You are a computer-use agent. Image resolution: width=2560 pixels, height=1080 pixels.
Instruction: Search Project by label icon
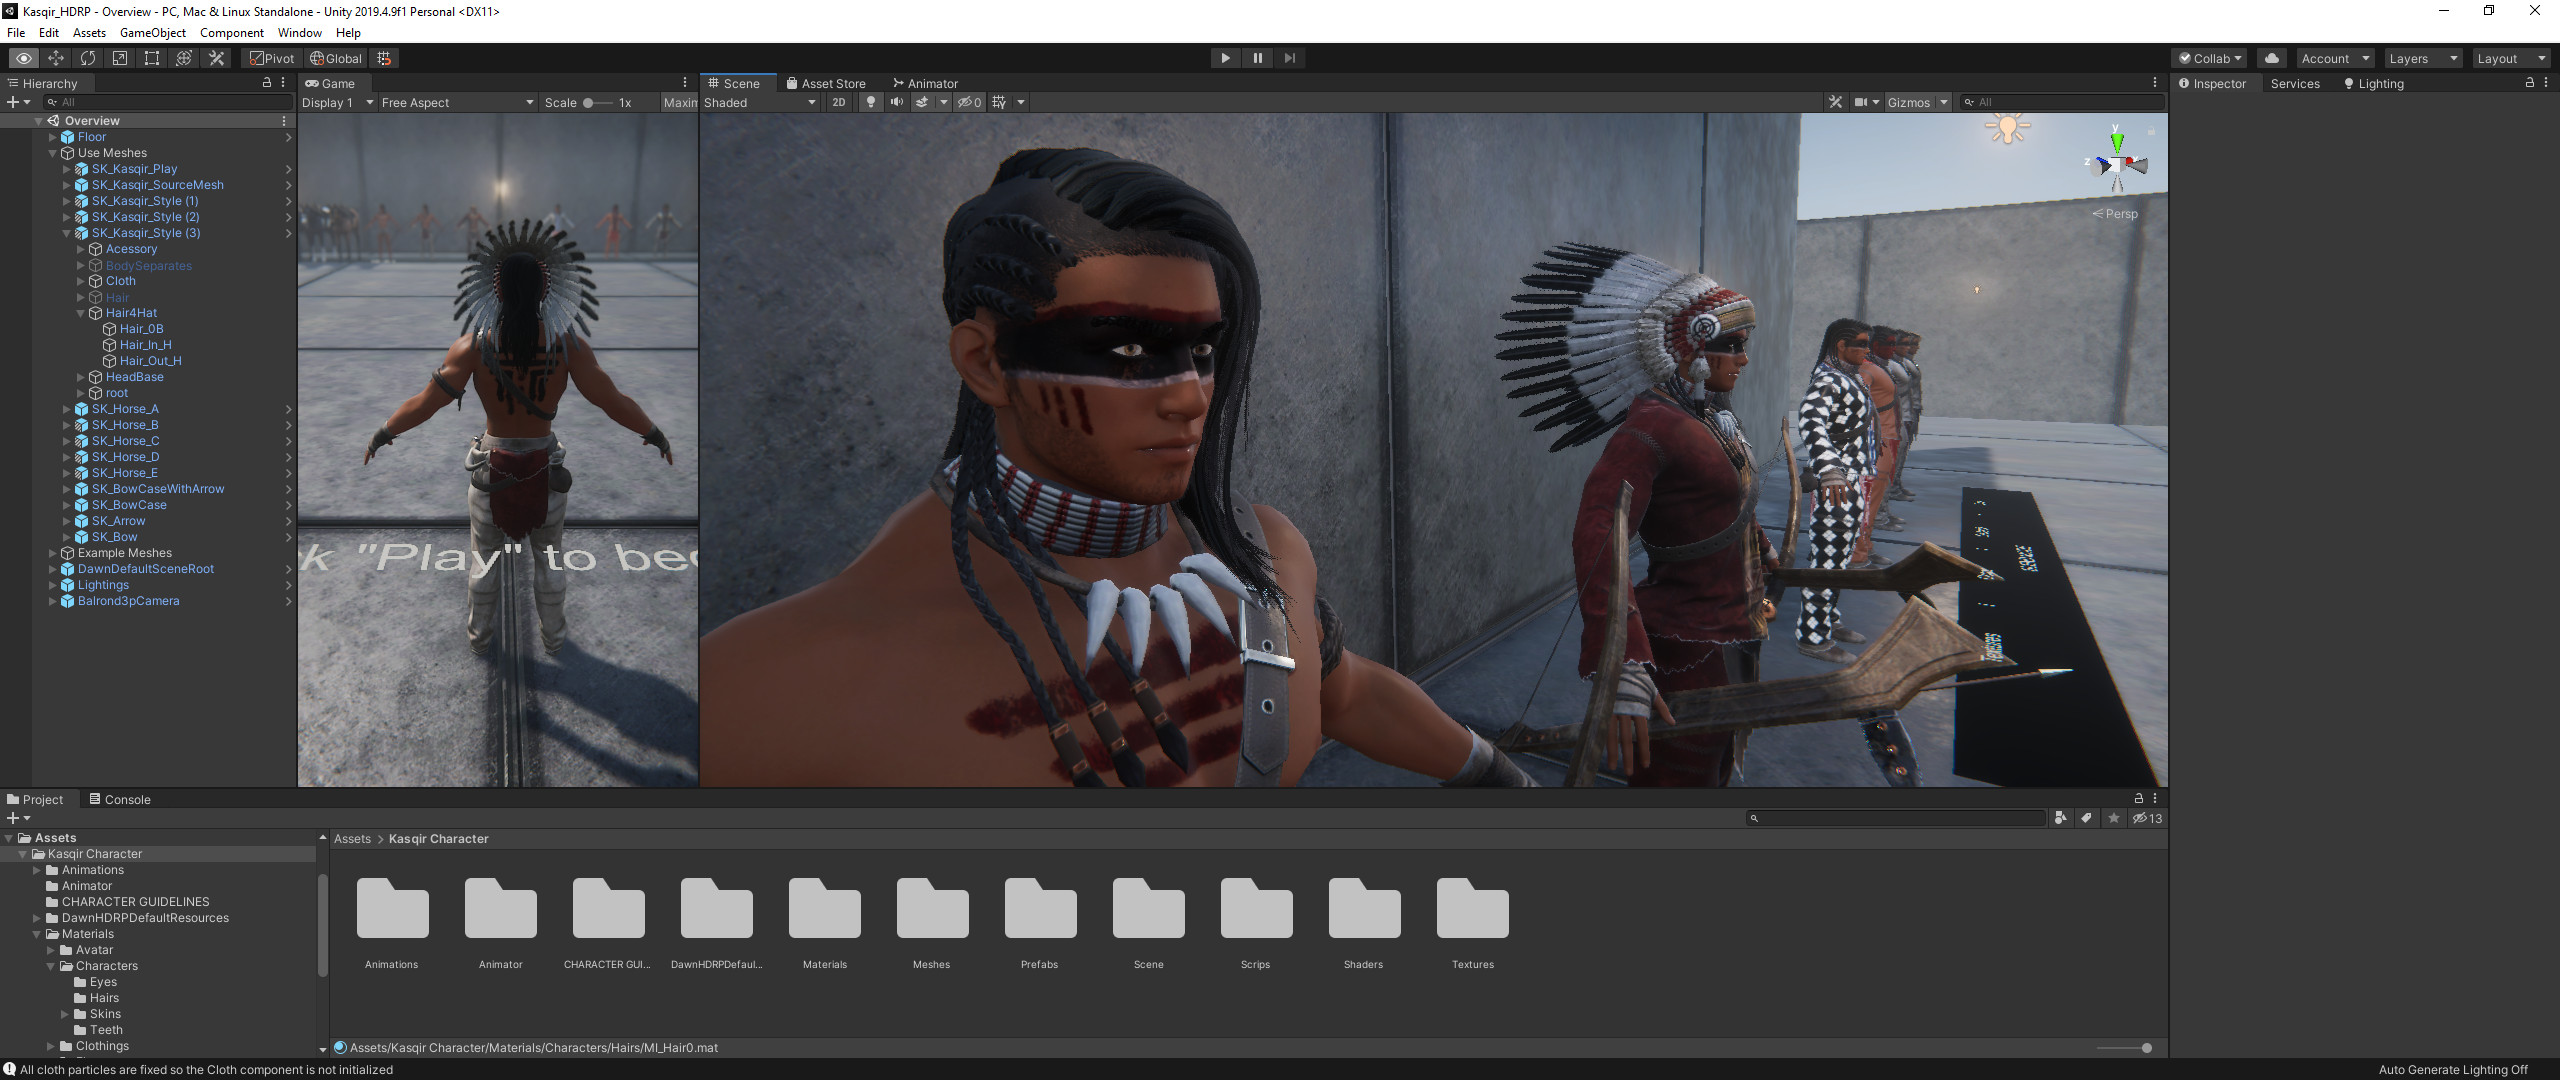[x=2086, y=818]
